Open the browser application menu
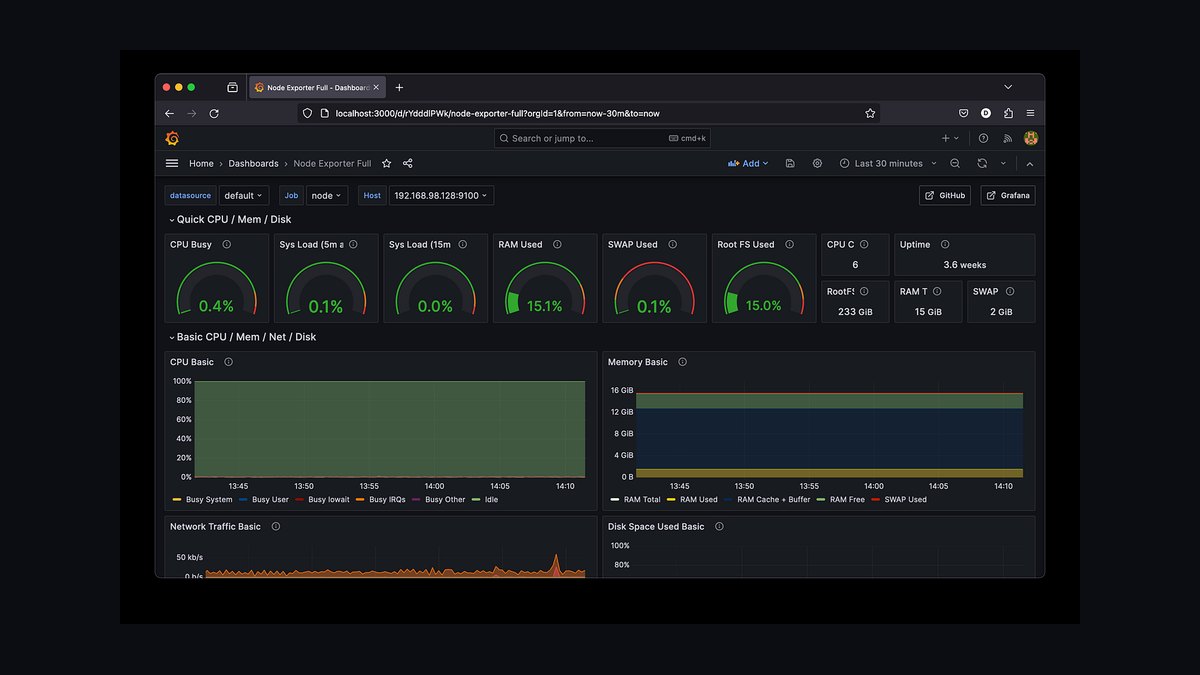This screenshot has height=675, width=1200. pyautogui.click(x=1030, y=113)
